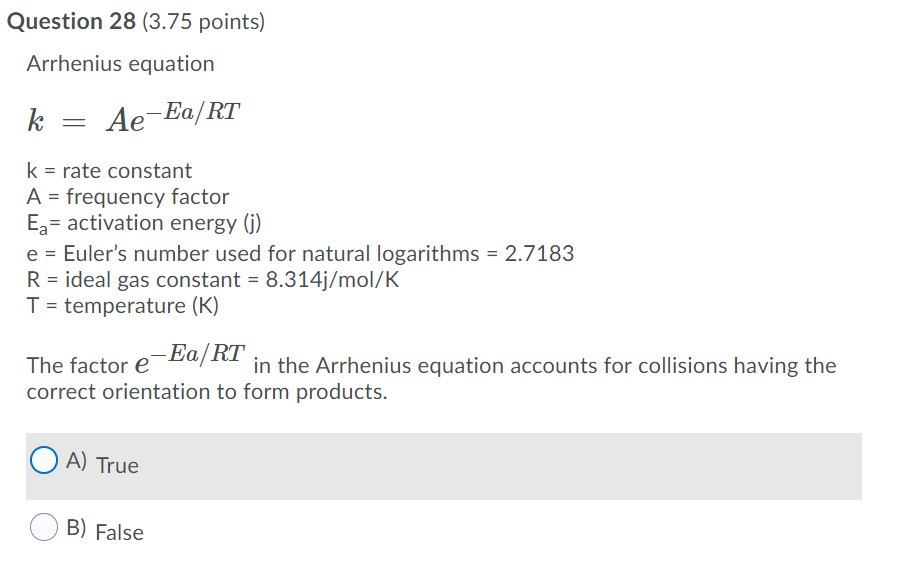Select the radio button for answer A) True

pos(44,460)
